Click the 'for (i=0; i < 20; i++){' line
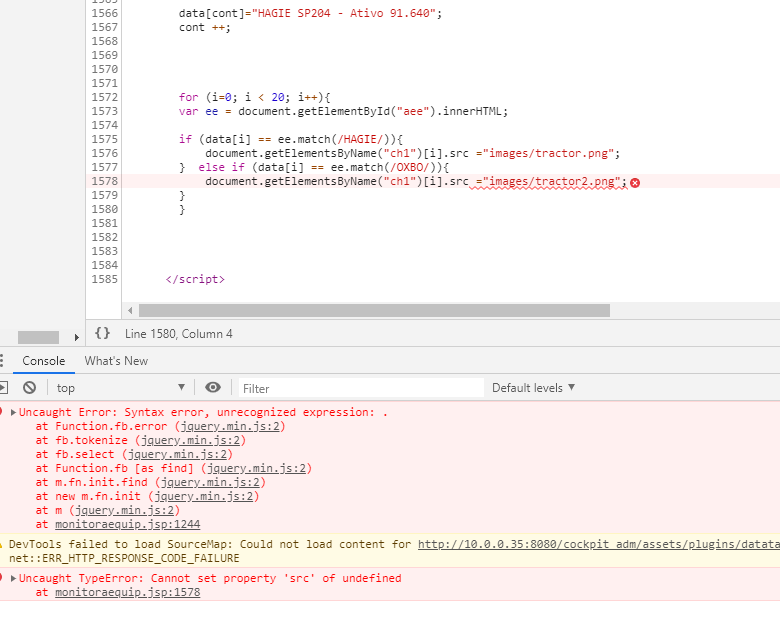The width and height of the screenshot is (780, 629). click(x=254, y=97)
